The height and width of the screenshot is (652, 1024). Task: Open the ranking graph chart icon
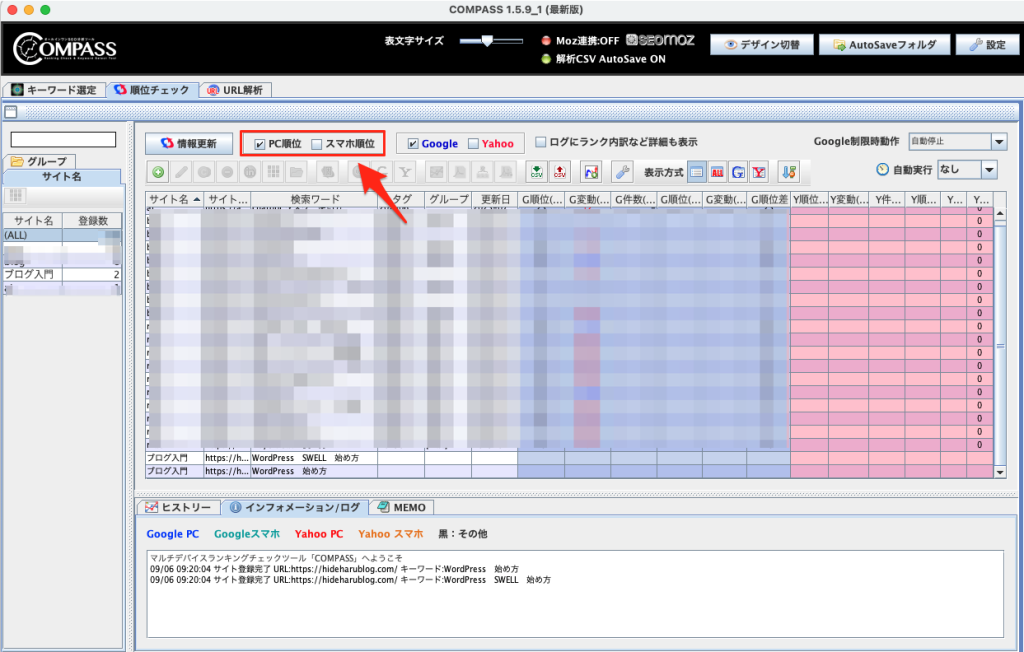tap(591, 172)
